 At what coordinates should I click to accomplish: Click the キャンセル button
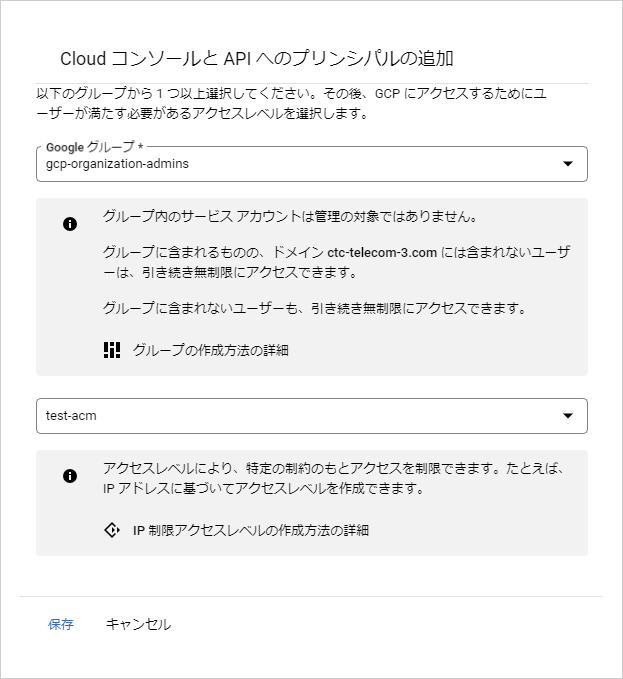(x=139, y=624)
